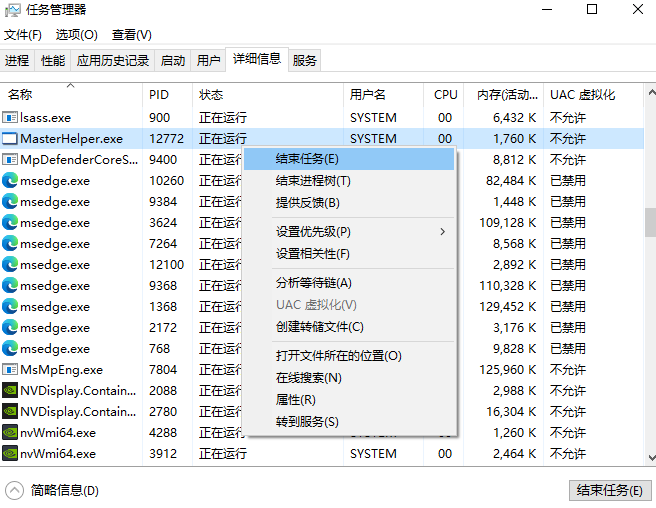Sort by the PID column header
Image resolution: width=656 pixels, height=508 pixels.
pyautogui.click(x=167, y=95)
